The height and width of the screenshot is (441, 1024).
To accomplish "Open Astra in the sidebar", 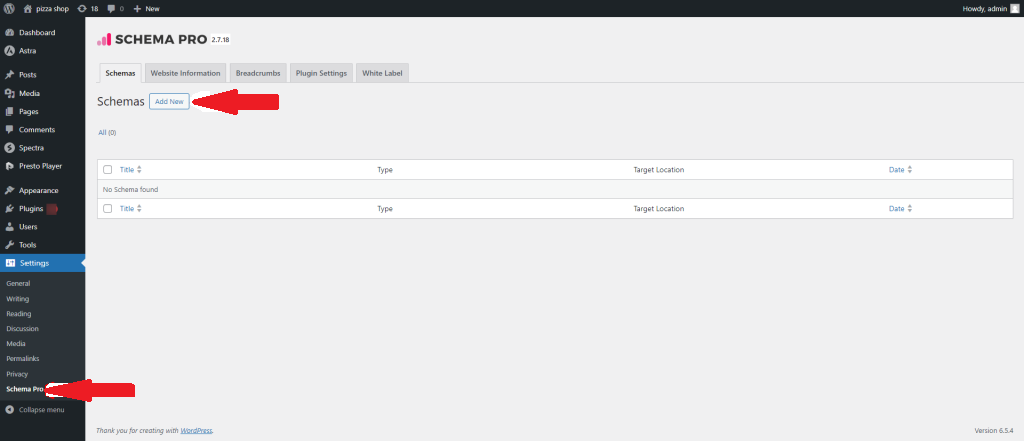I will click(27, 51).
